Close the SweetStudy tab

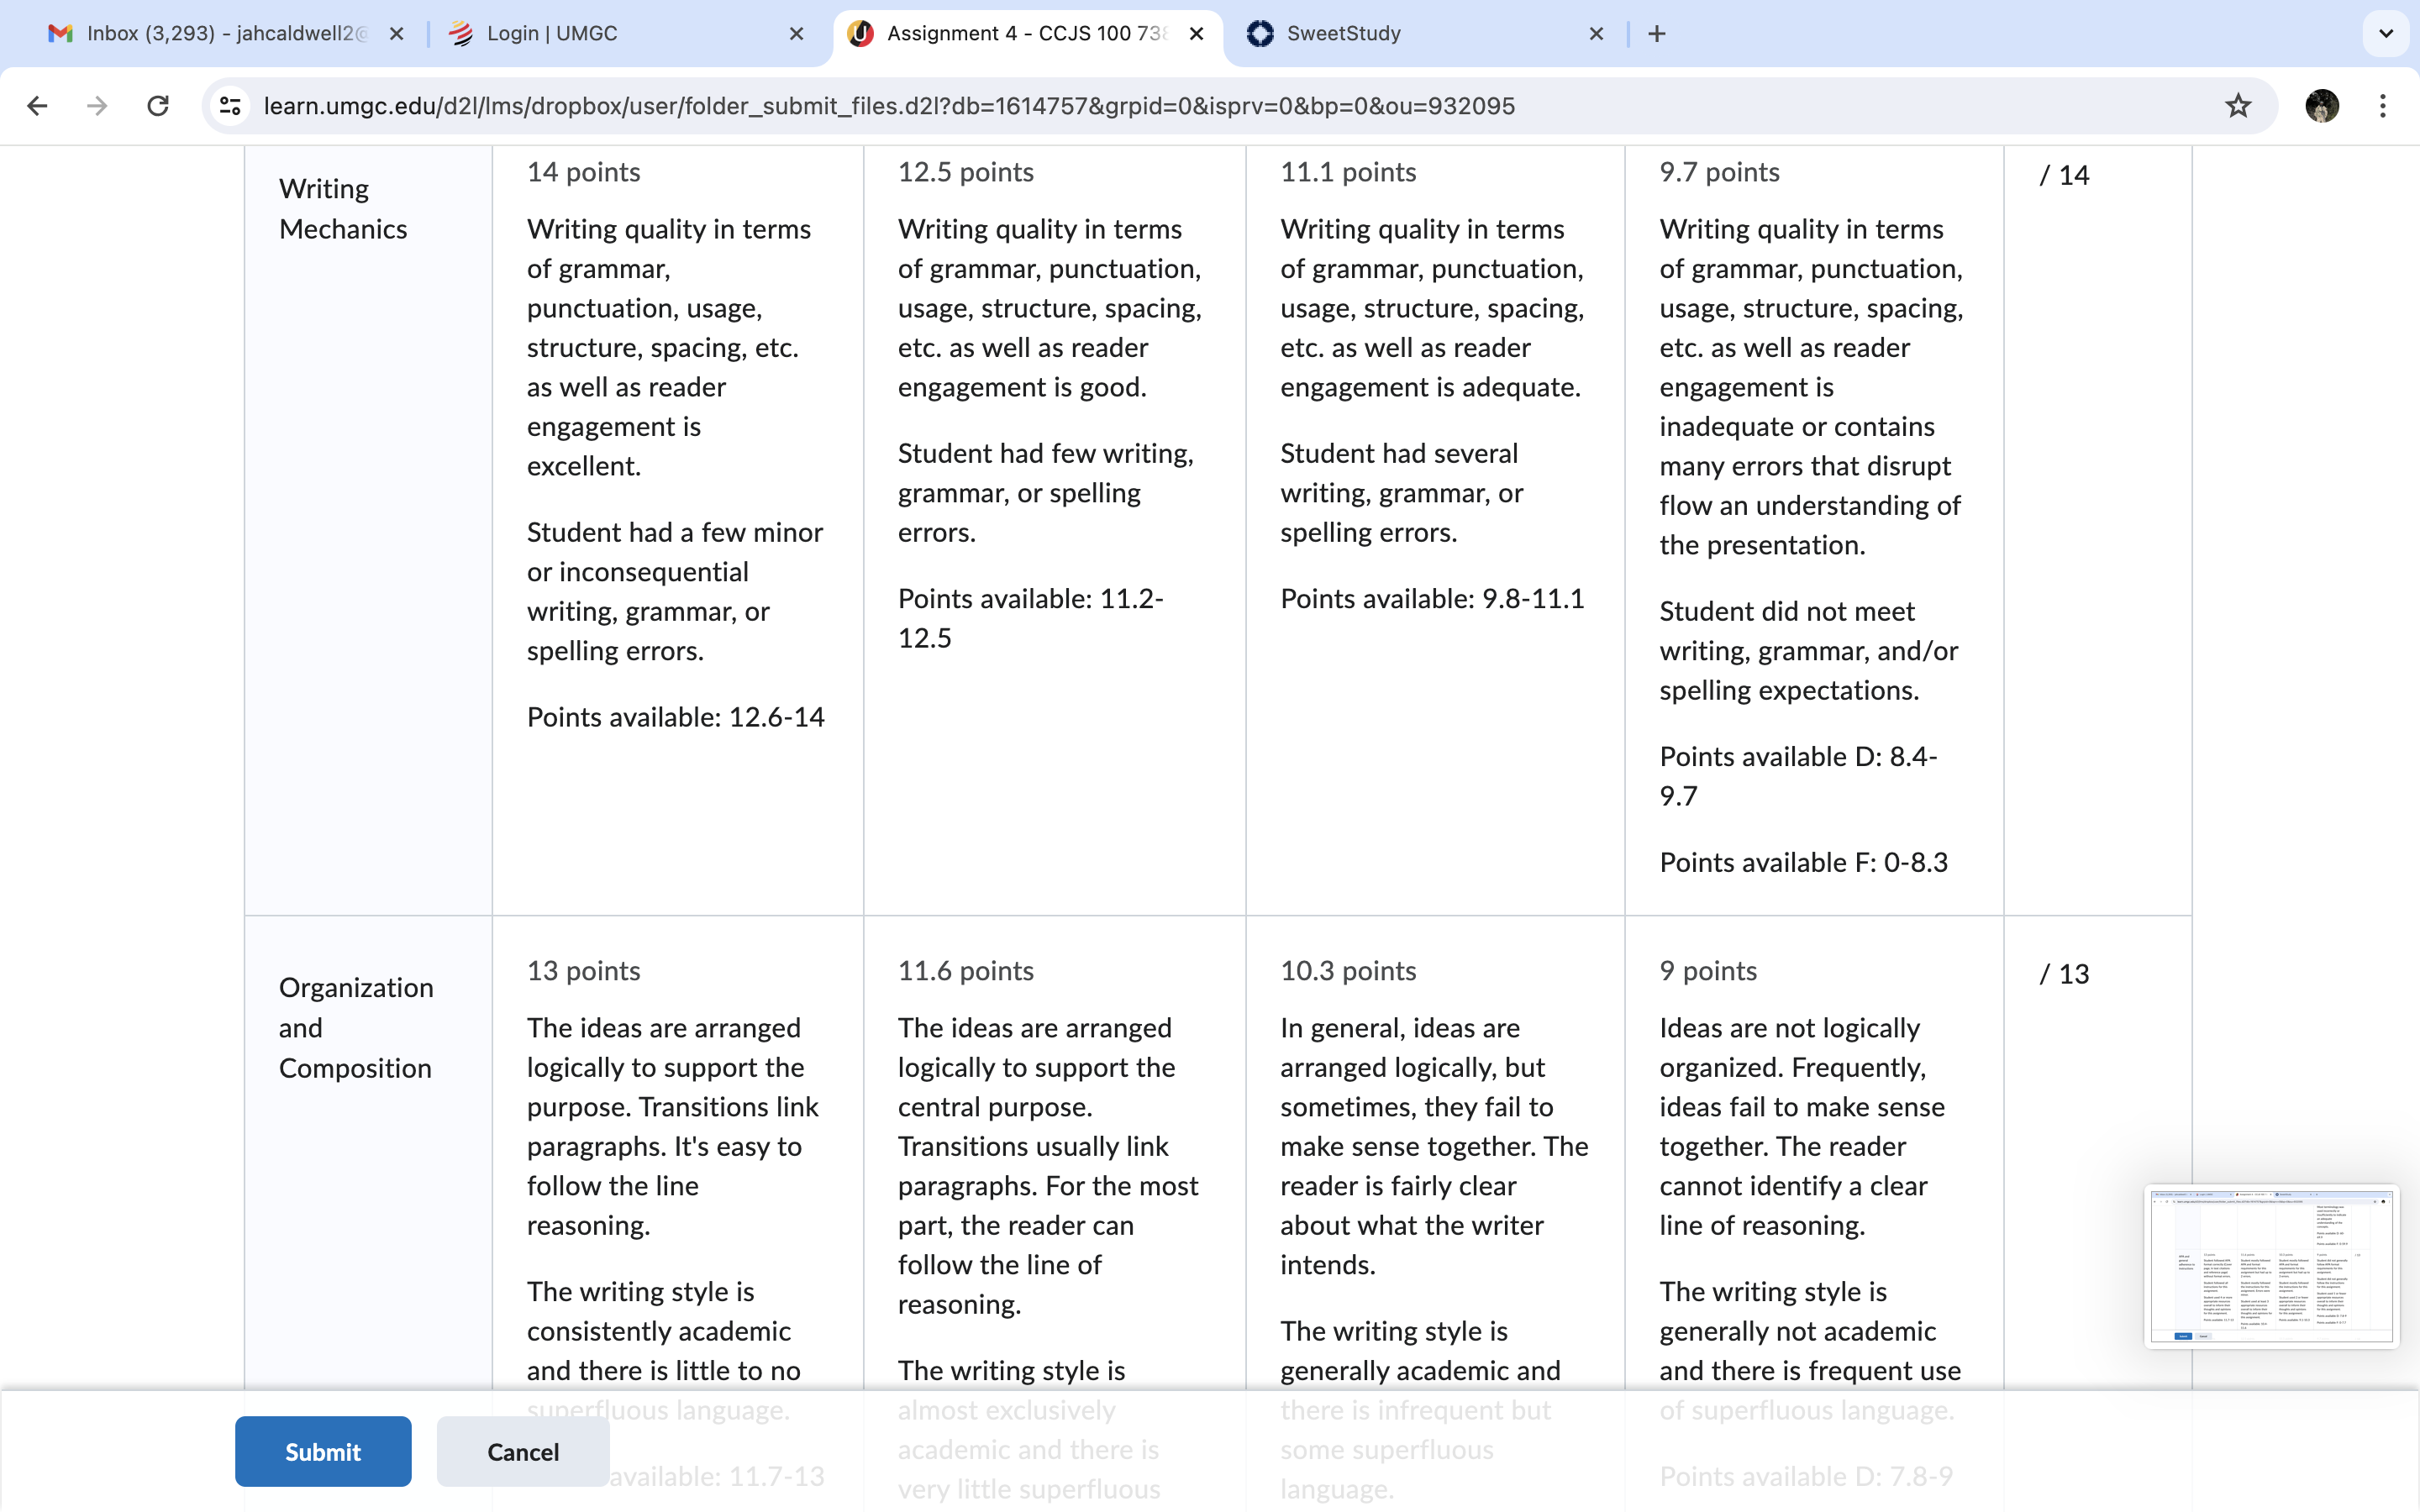click(1596, 34)
